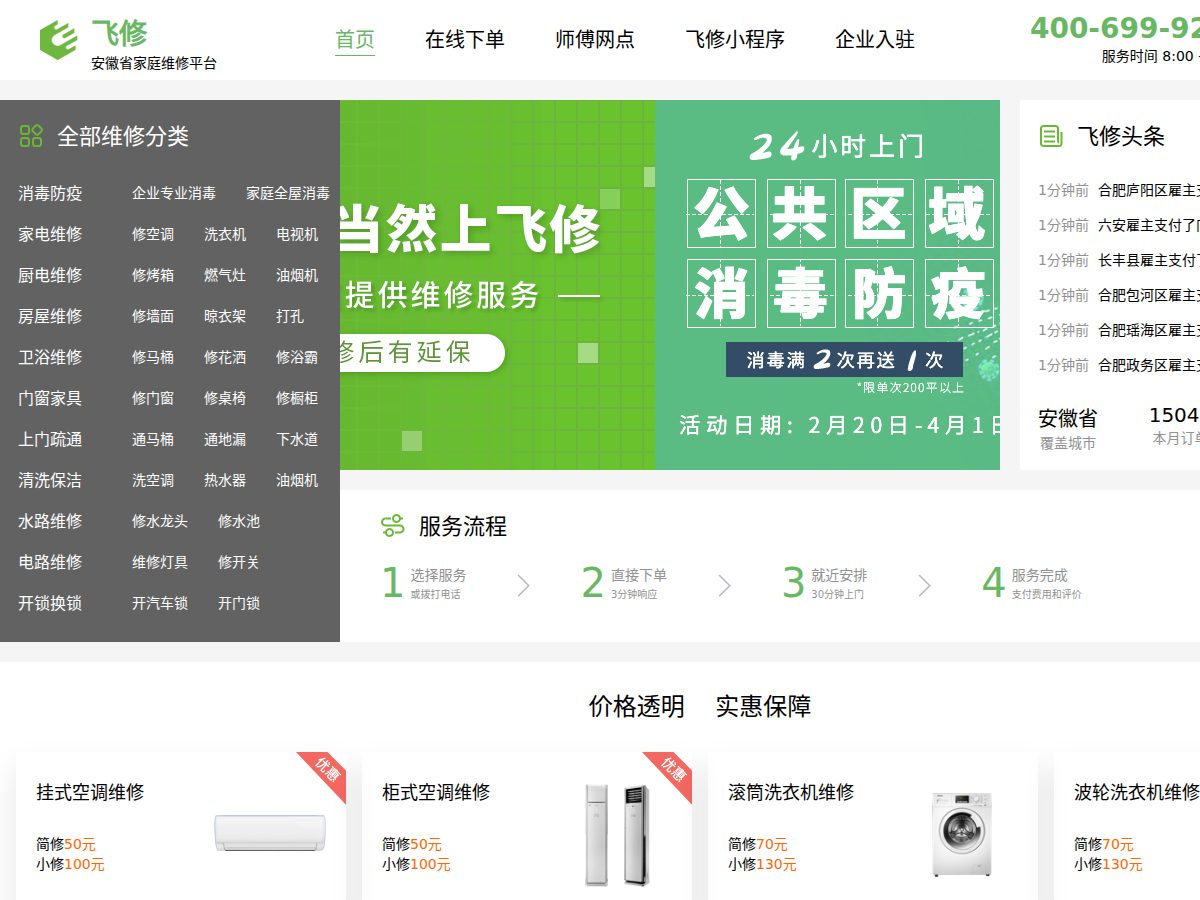1200x900 pixels.
Task: Click the 六安雇主 headline entry
Action: (x=1149, y=225)
